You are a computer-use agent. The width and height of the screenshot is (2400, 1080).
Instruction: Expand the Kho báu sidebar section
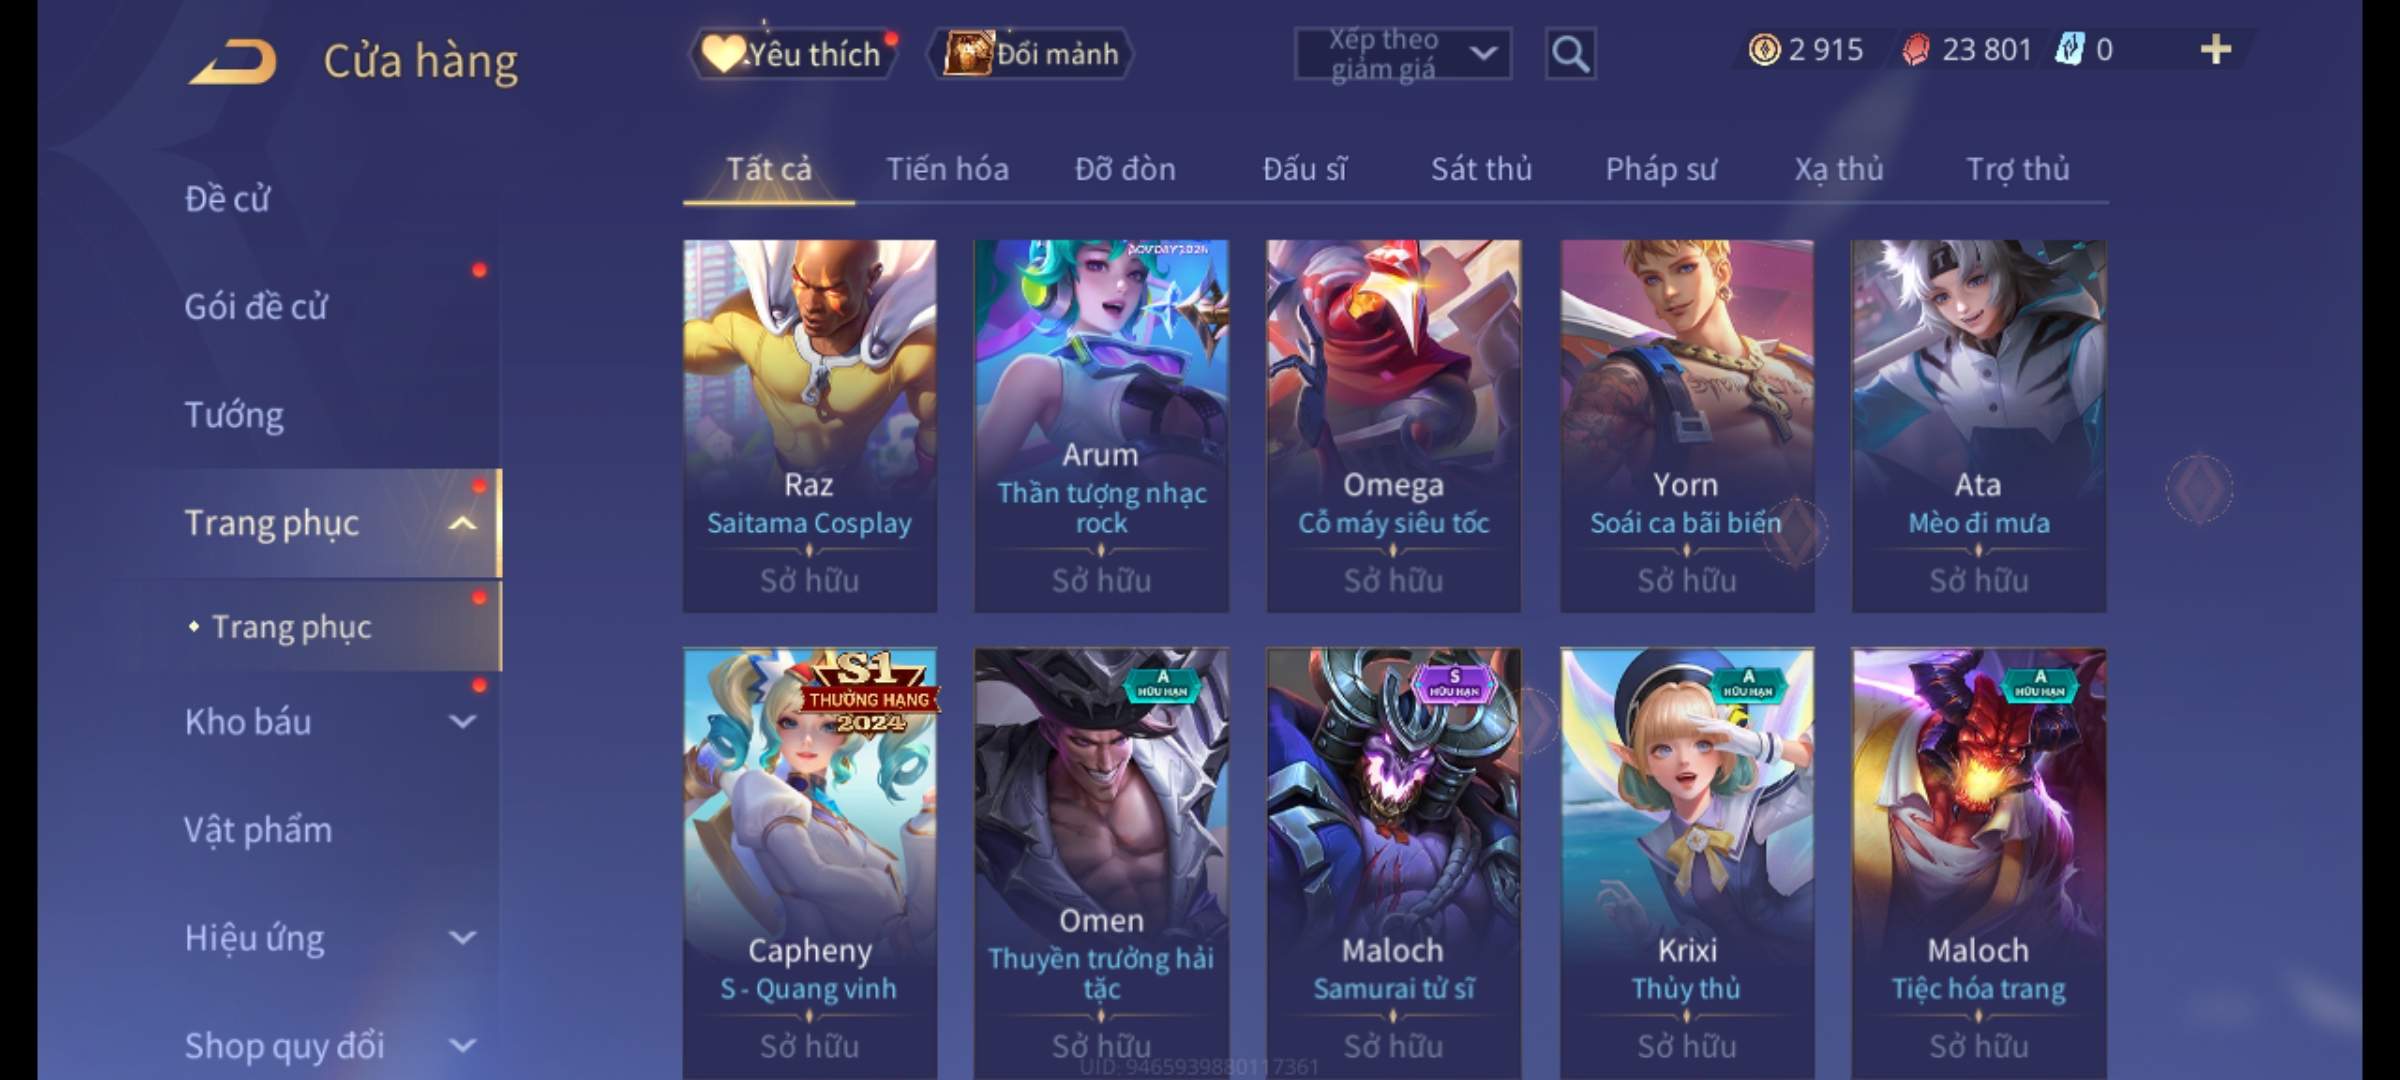(462, 721)
